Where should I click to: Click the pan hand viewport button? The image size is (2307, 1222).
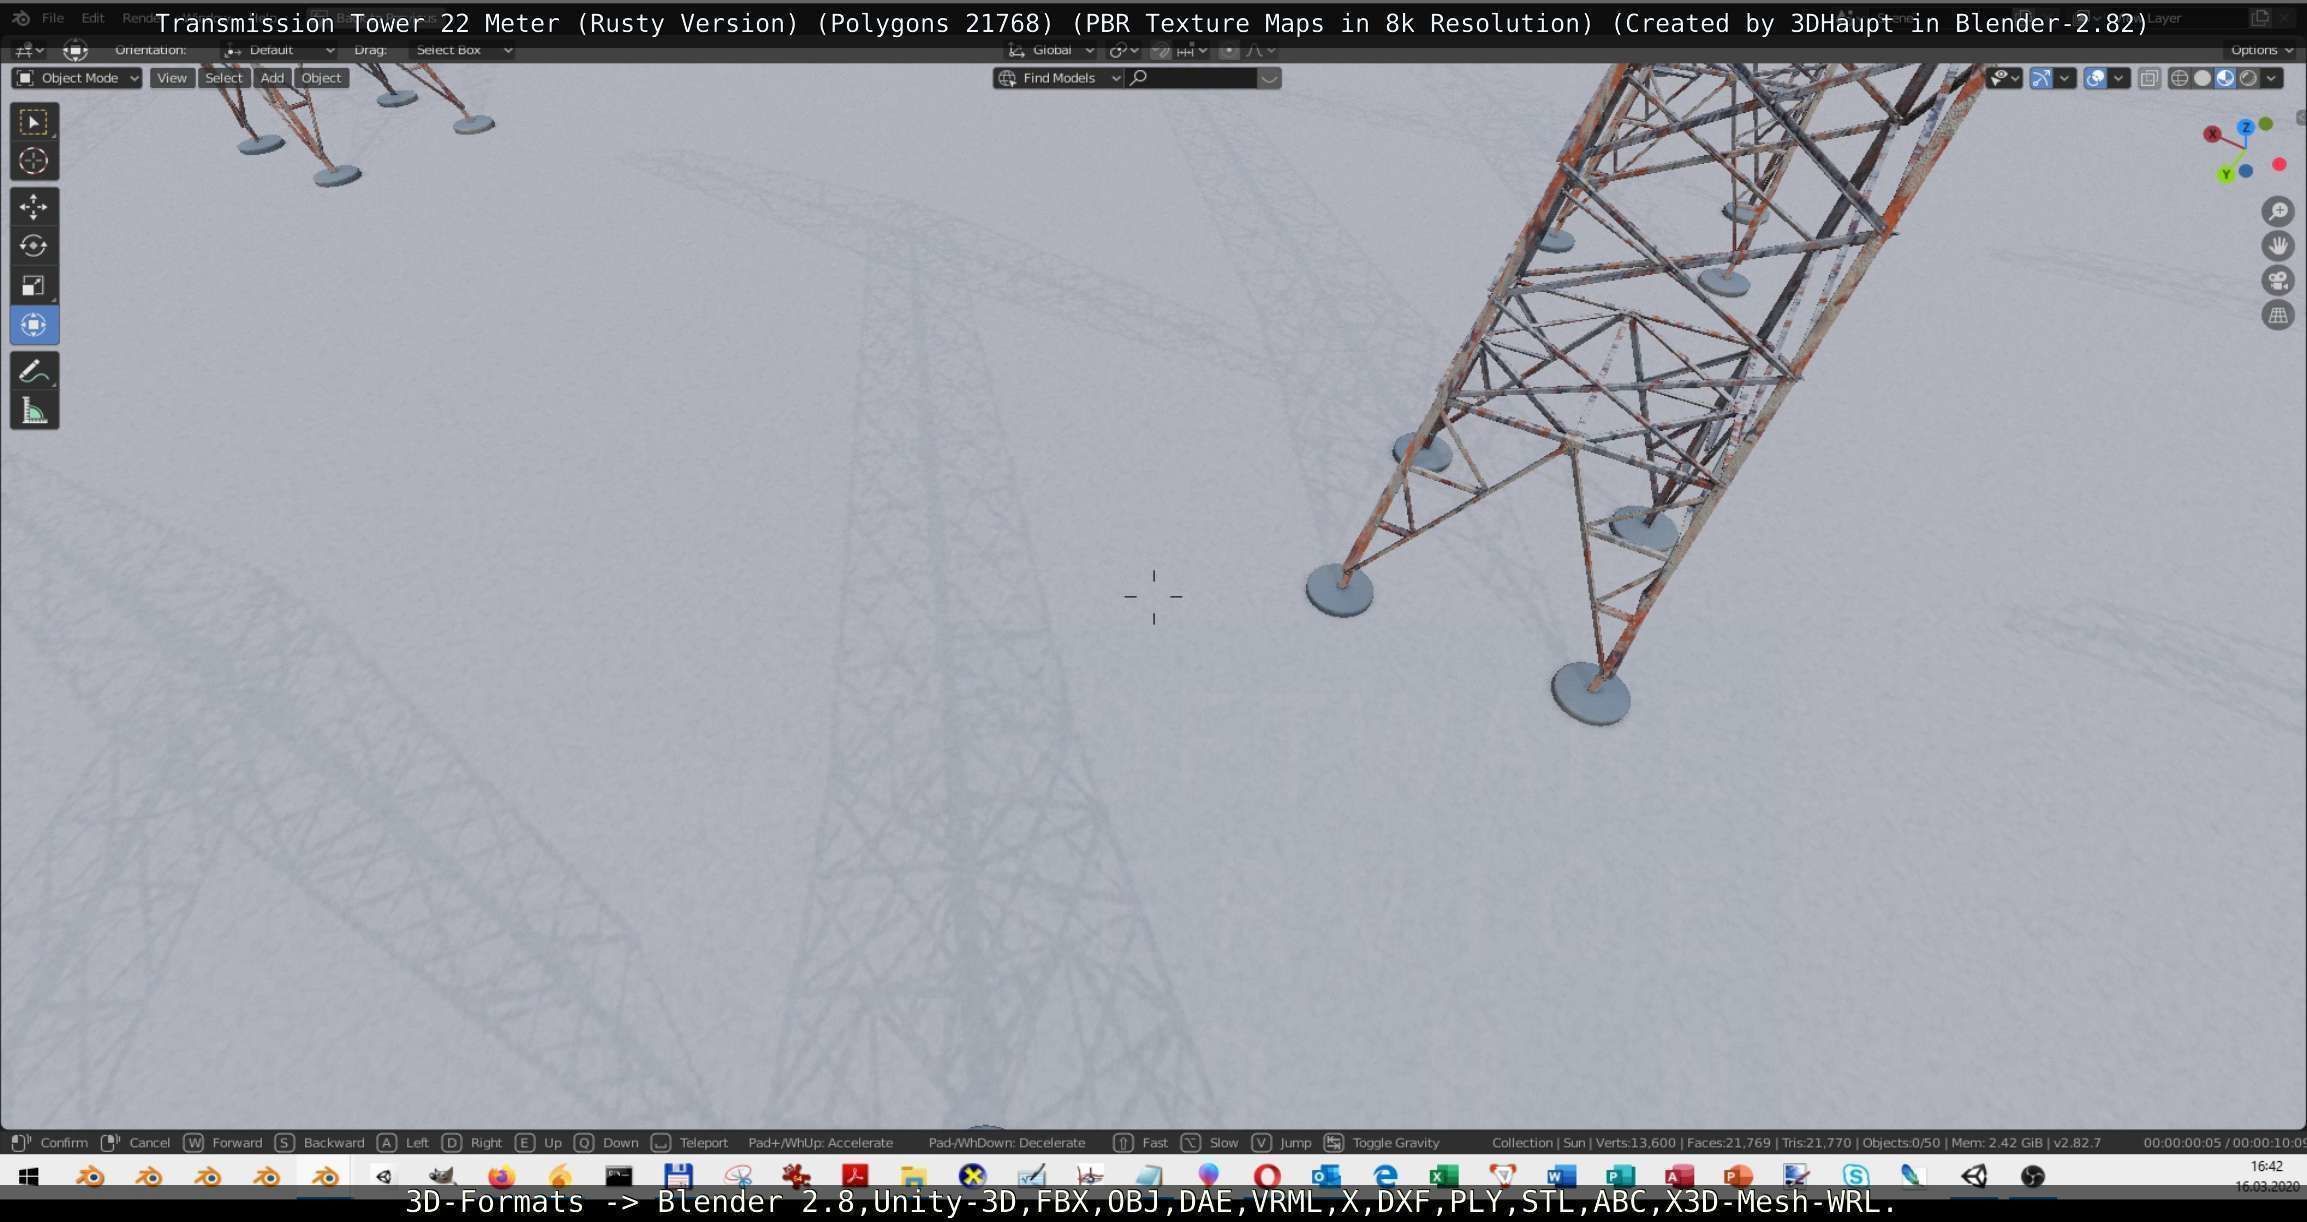click(2278, 246)
